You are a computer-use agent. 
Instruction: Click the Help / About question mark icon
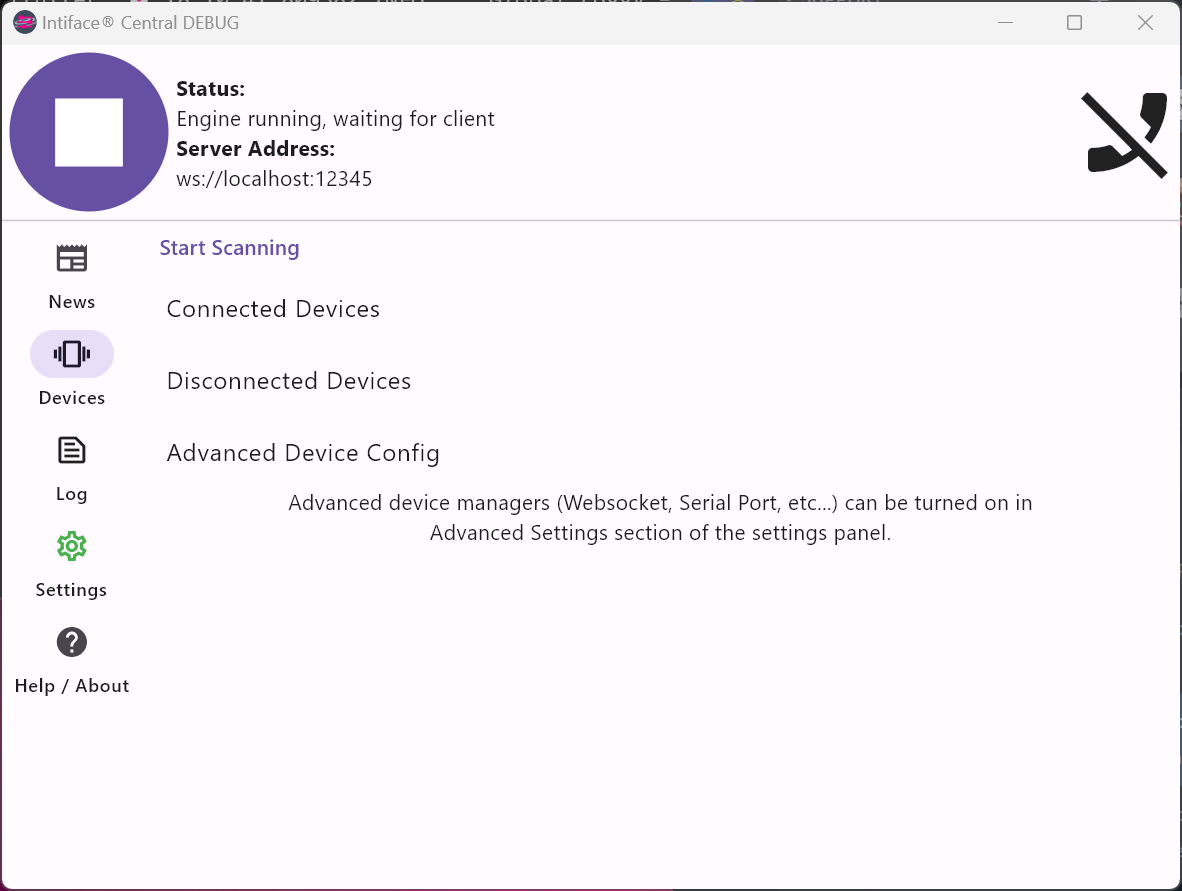(71, 642)
